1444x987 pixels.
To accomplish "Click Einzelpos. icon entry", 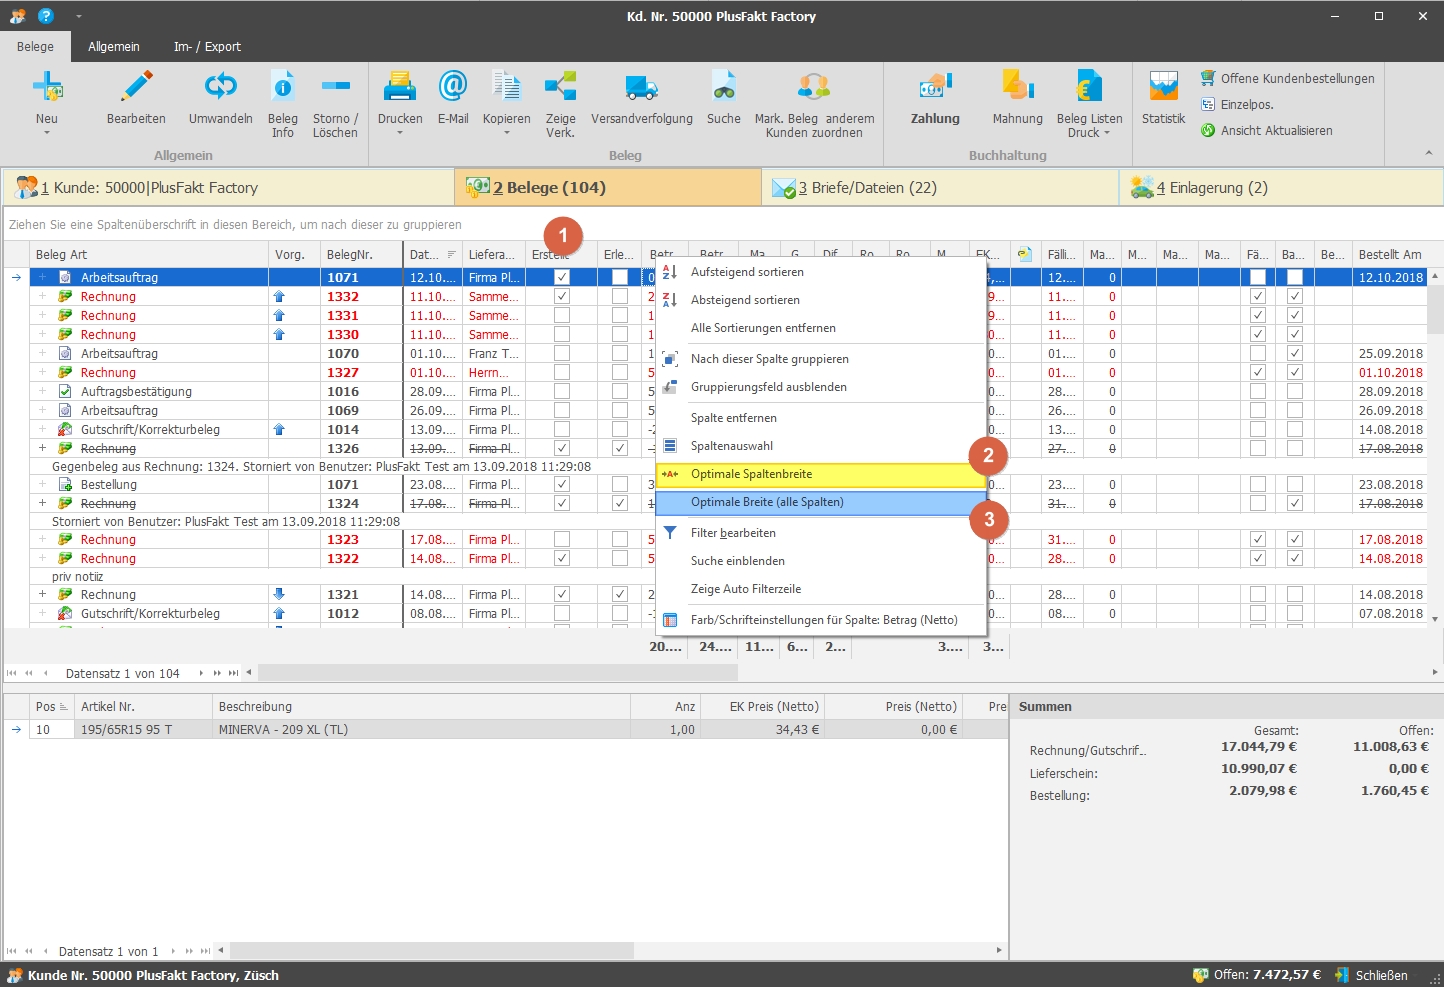I will (x=1237, y=104).
